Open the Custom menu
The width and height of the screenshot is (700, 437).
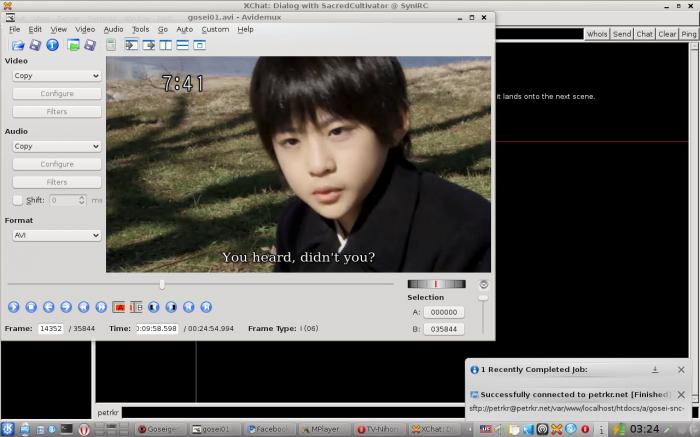point(215,29)
